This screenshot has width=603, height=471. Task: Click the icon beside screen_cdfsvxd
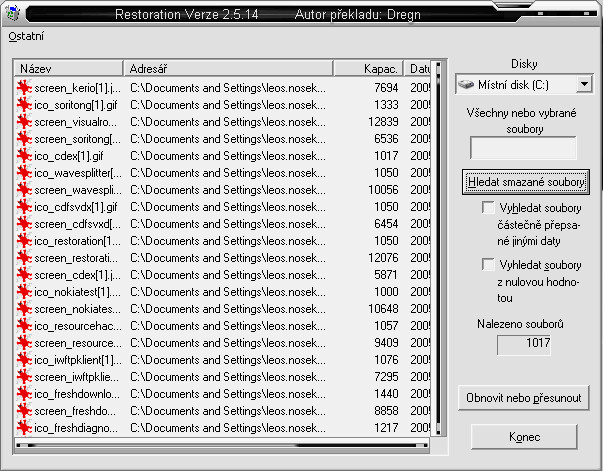click(x=24, y=223)
